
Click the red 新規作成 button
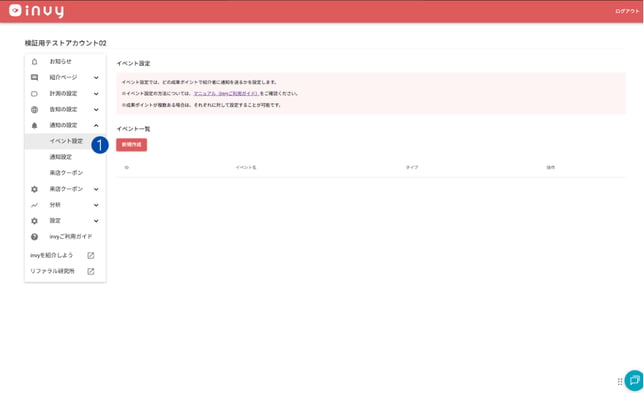coord(131,145)
